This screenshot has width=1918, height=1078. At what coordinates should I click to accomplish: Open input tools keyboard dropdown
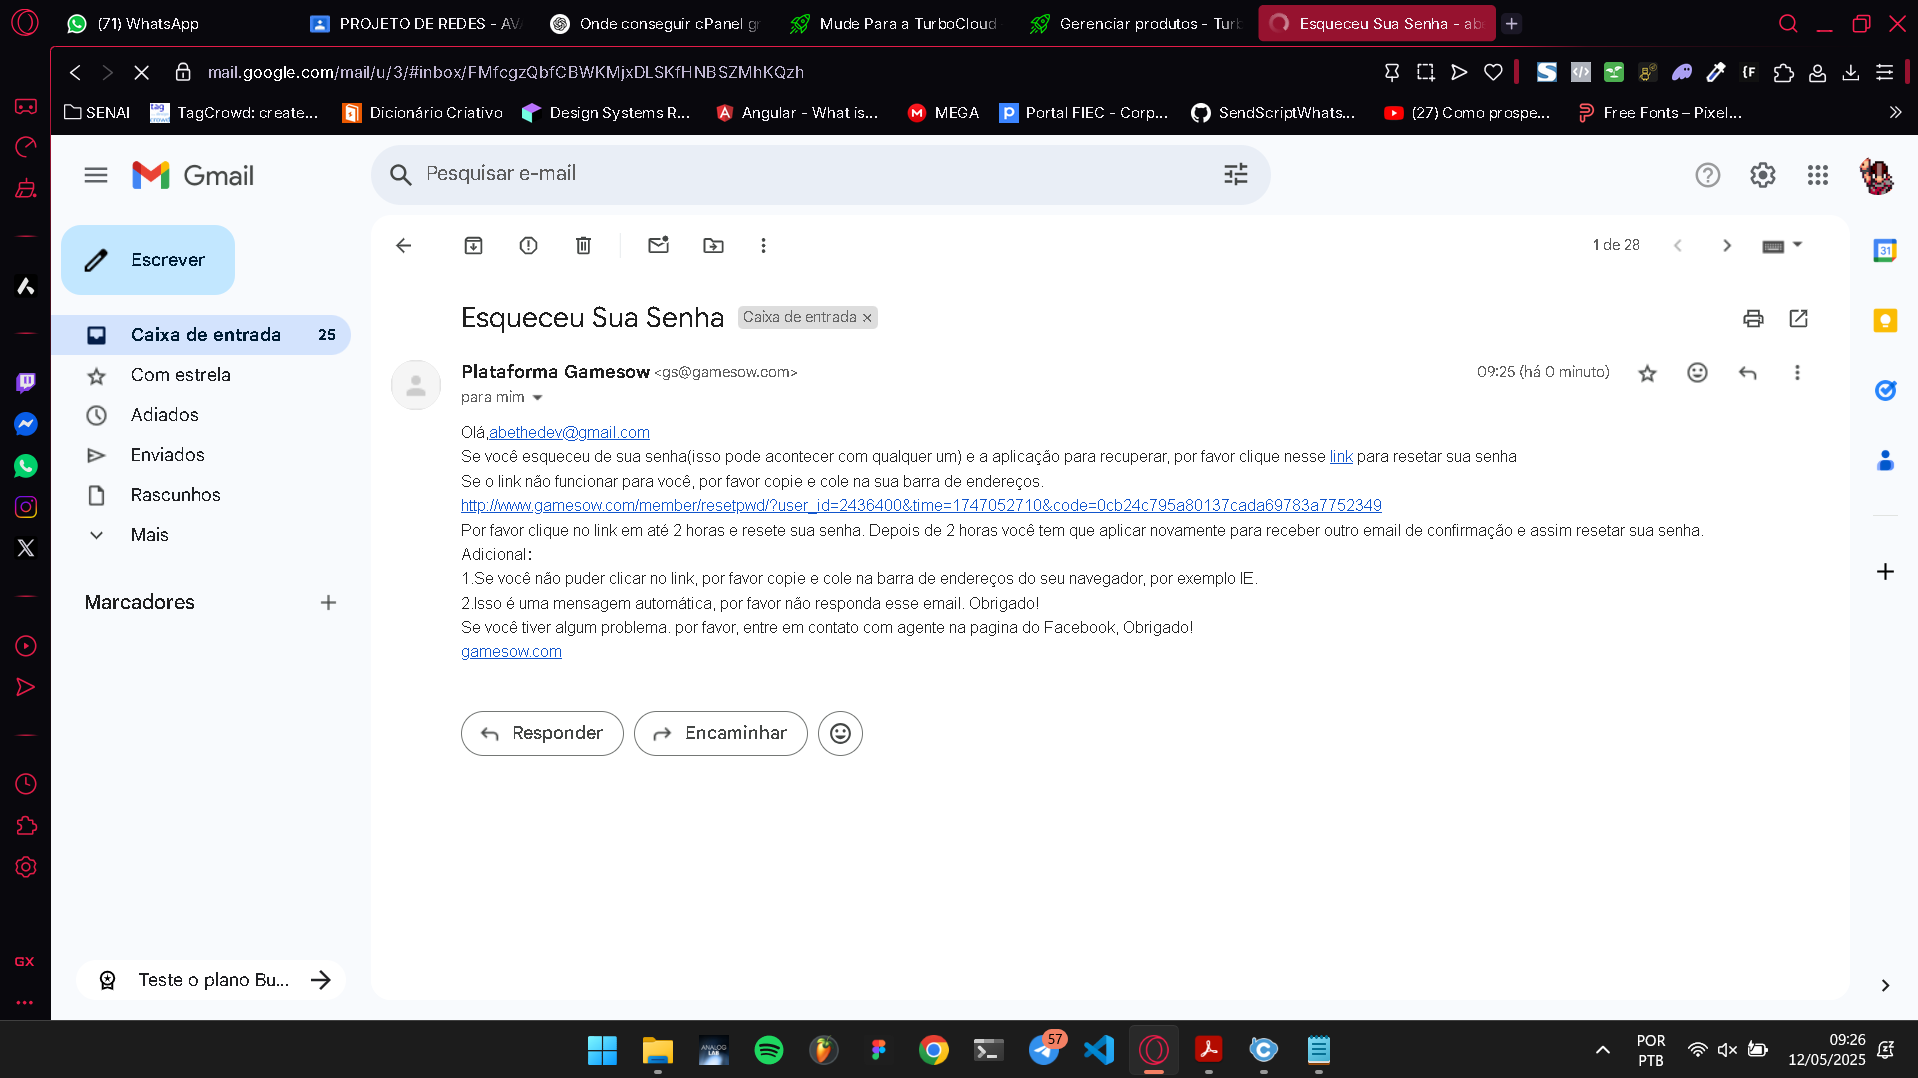(x=1781, y=245)
